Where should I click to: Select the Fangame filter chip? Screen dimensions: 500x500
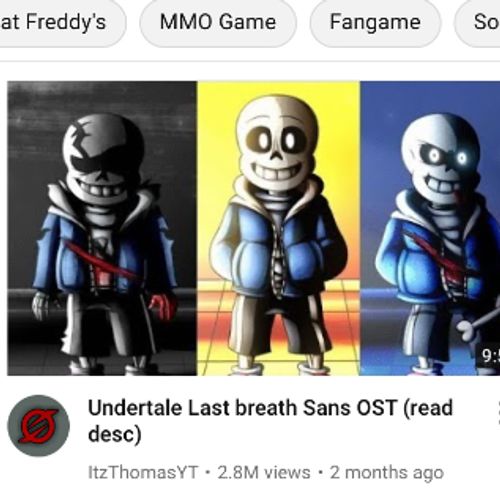(x=375, y=22)
